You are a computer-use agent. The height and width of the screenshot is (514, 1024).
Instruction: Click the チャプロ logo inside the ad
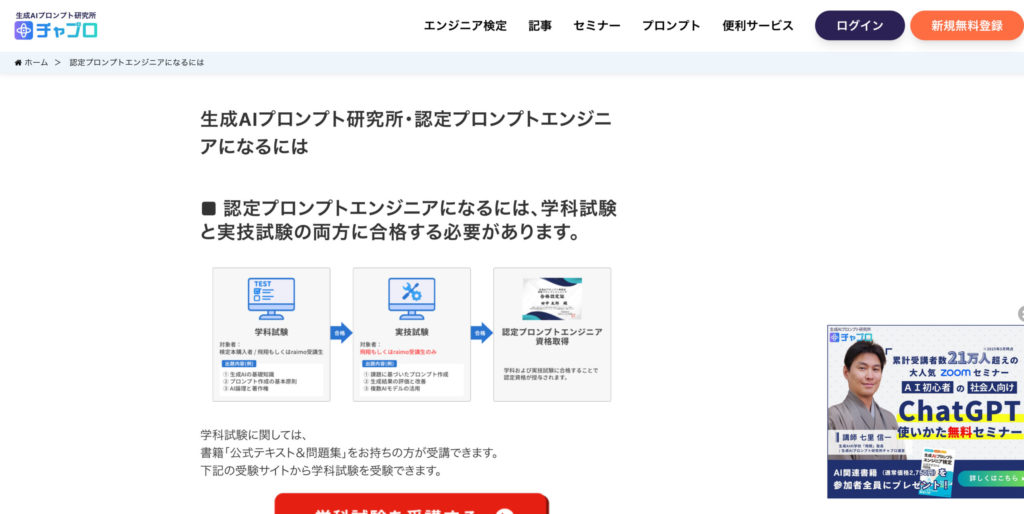coord(851,335)
